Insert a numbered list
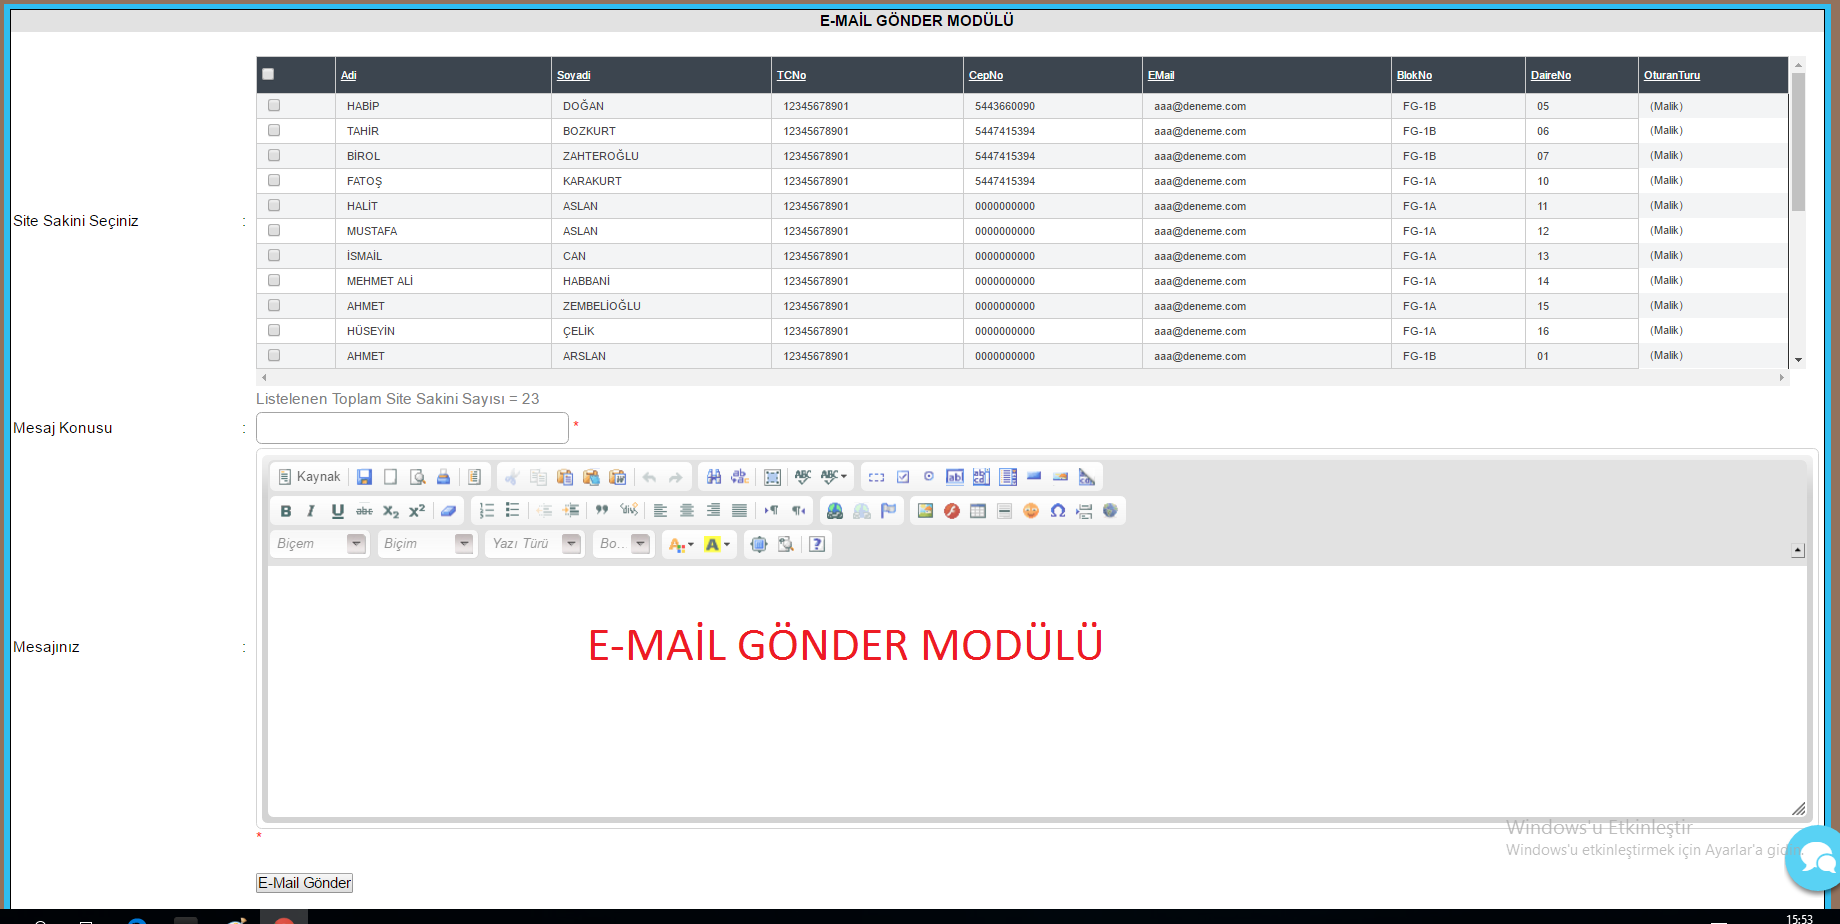Screen dimensions: 1840x924 (487, 511)
